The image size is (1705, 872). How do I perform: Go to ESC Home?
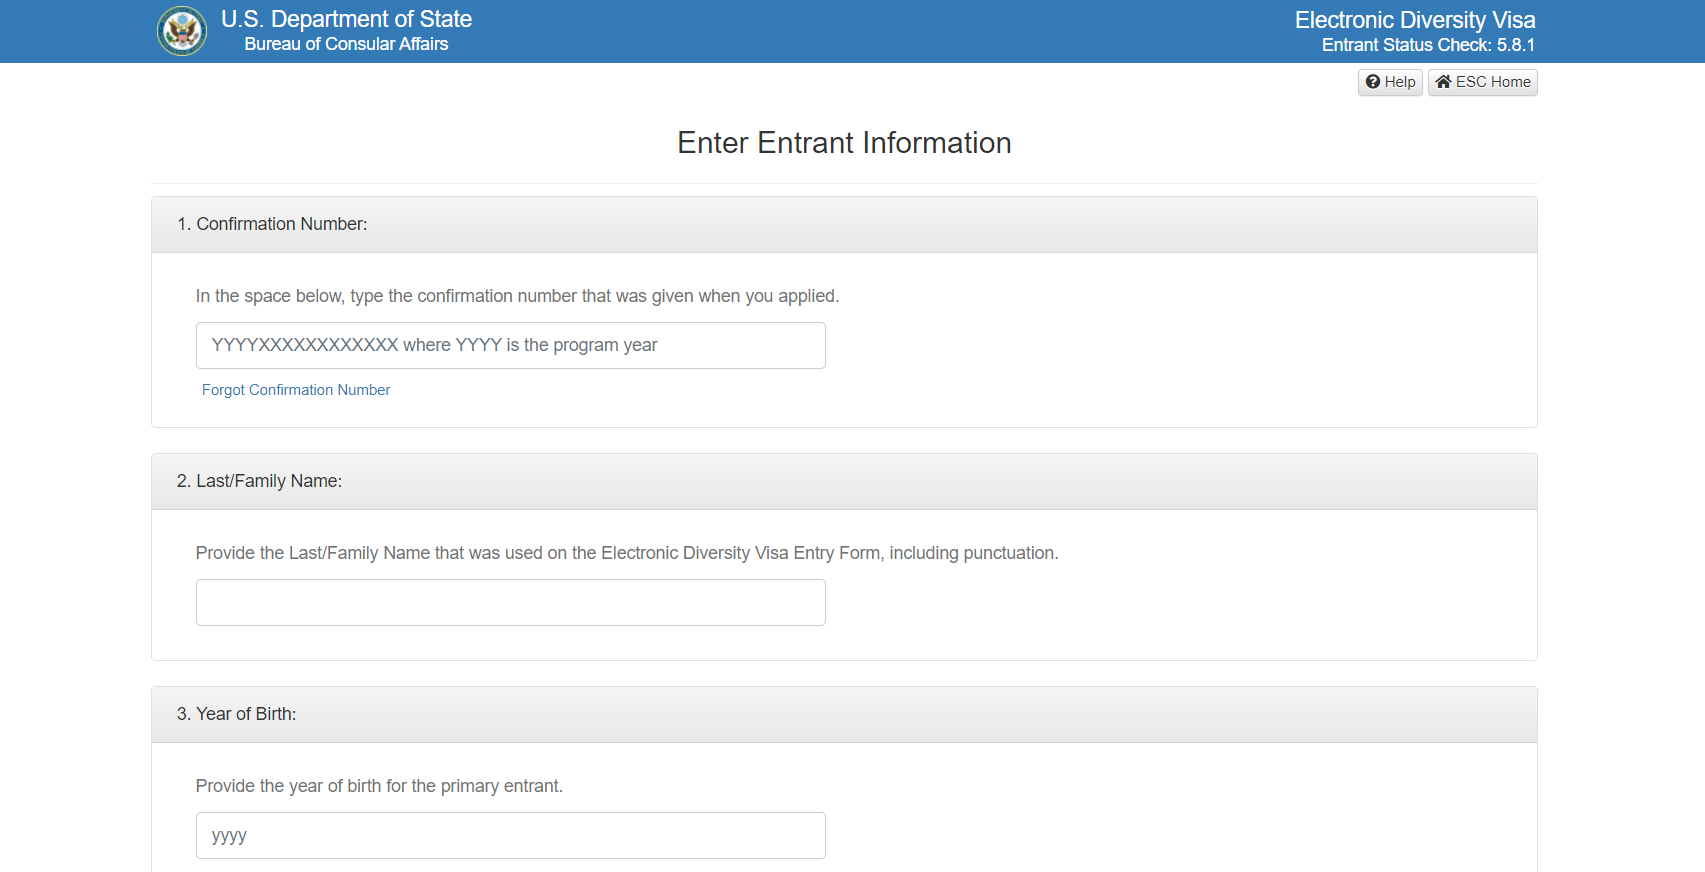click(x=1482, y=82)
